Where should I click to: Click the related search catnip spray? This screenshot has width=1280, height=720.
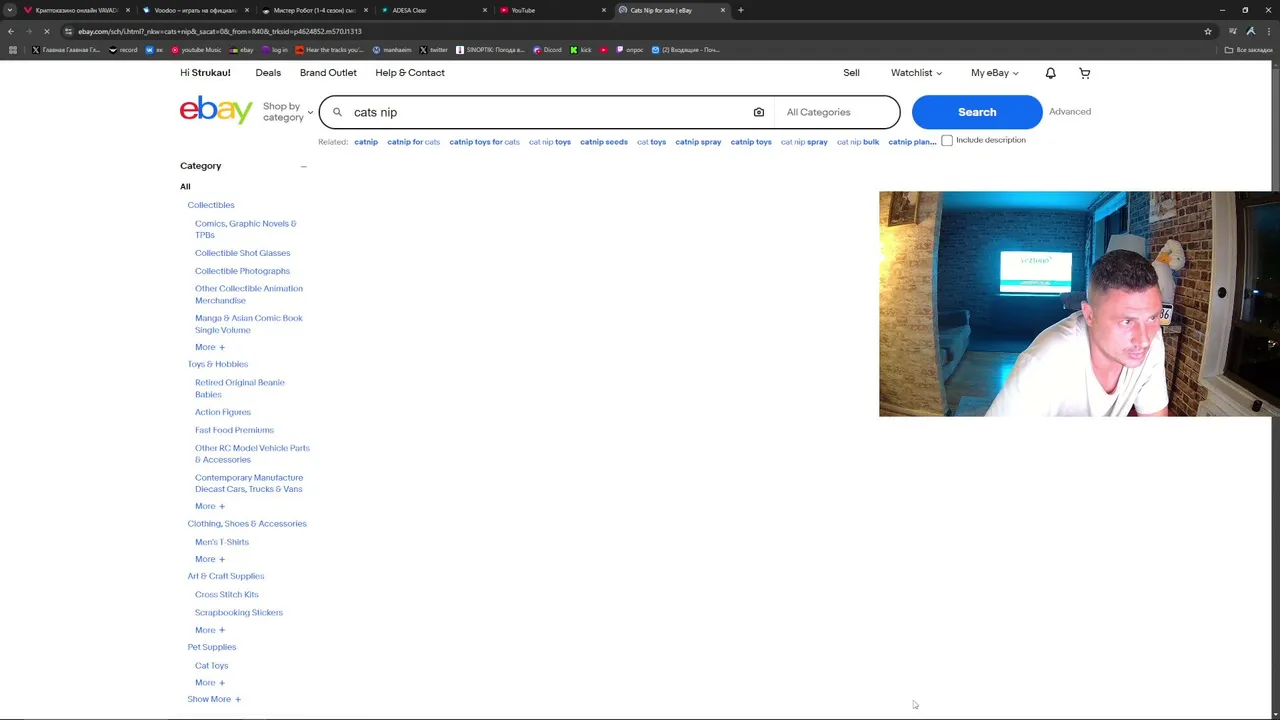pyautogui.click(x=698, y=142)
